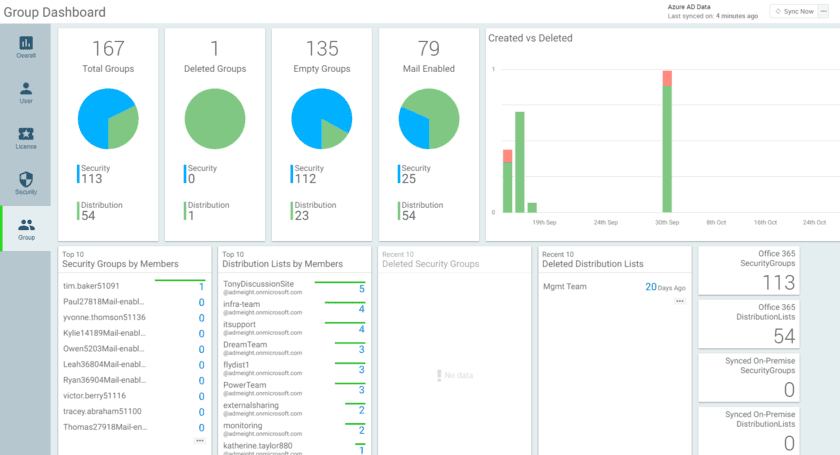Open the infra-team distribution list entry

point(243,304)
